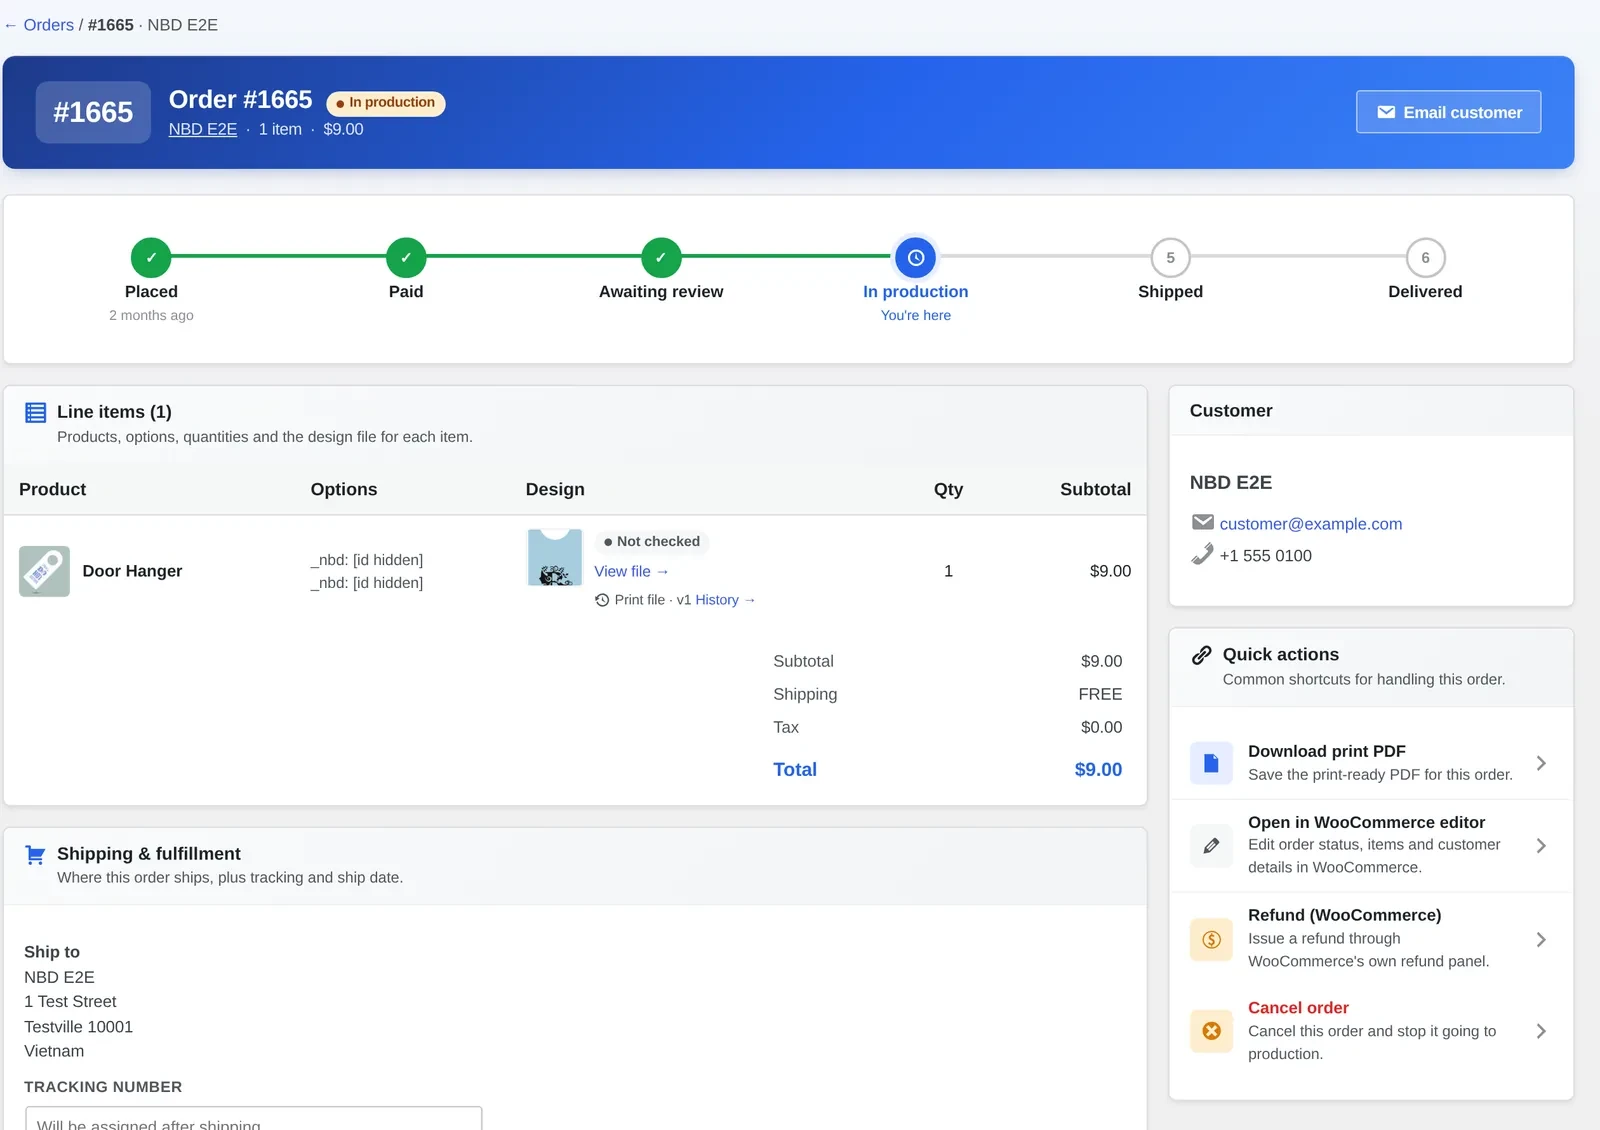This screenshot has height=1130, width=1600.
Task: Click the Refund (WooCommerce) title
Action: pyautogui.click(x=1344, y=915)
